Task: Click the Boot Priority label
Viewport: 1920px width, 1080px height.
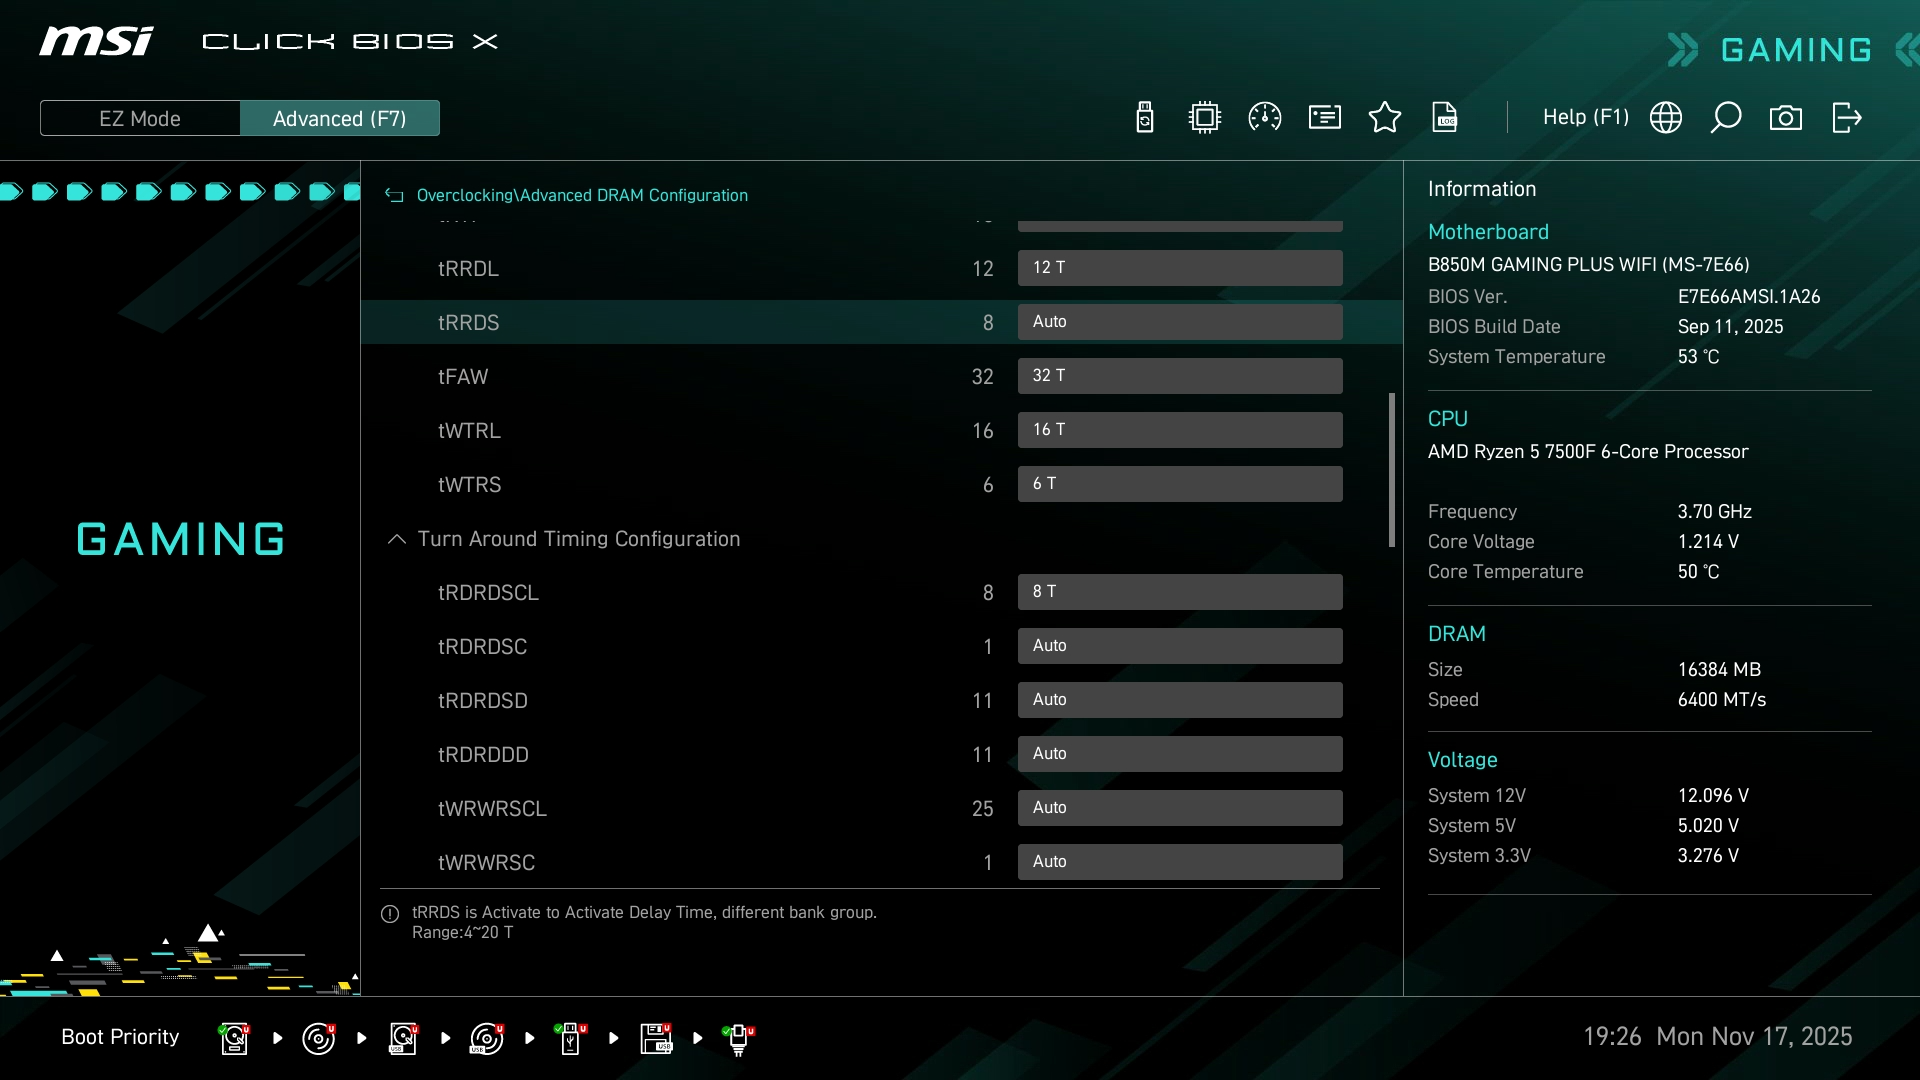Action: 120,1037
